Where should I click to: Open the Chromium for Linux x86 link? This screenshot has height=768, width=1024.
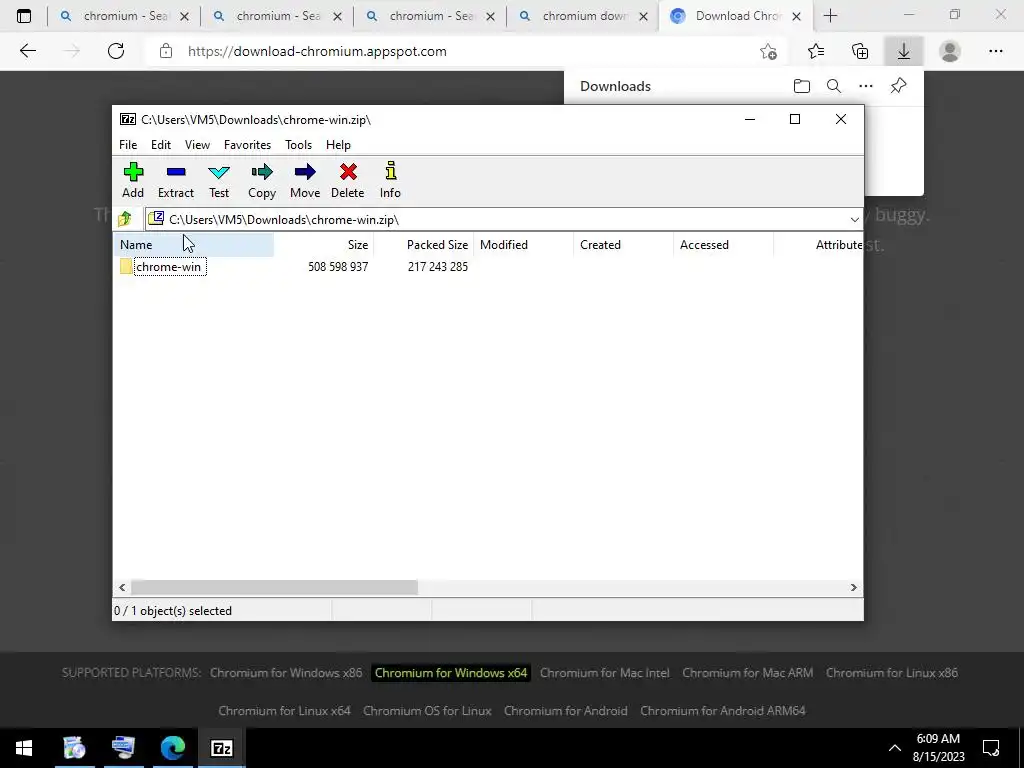pos(891,673)
